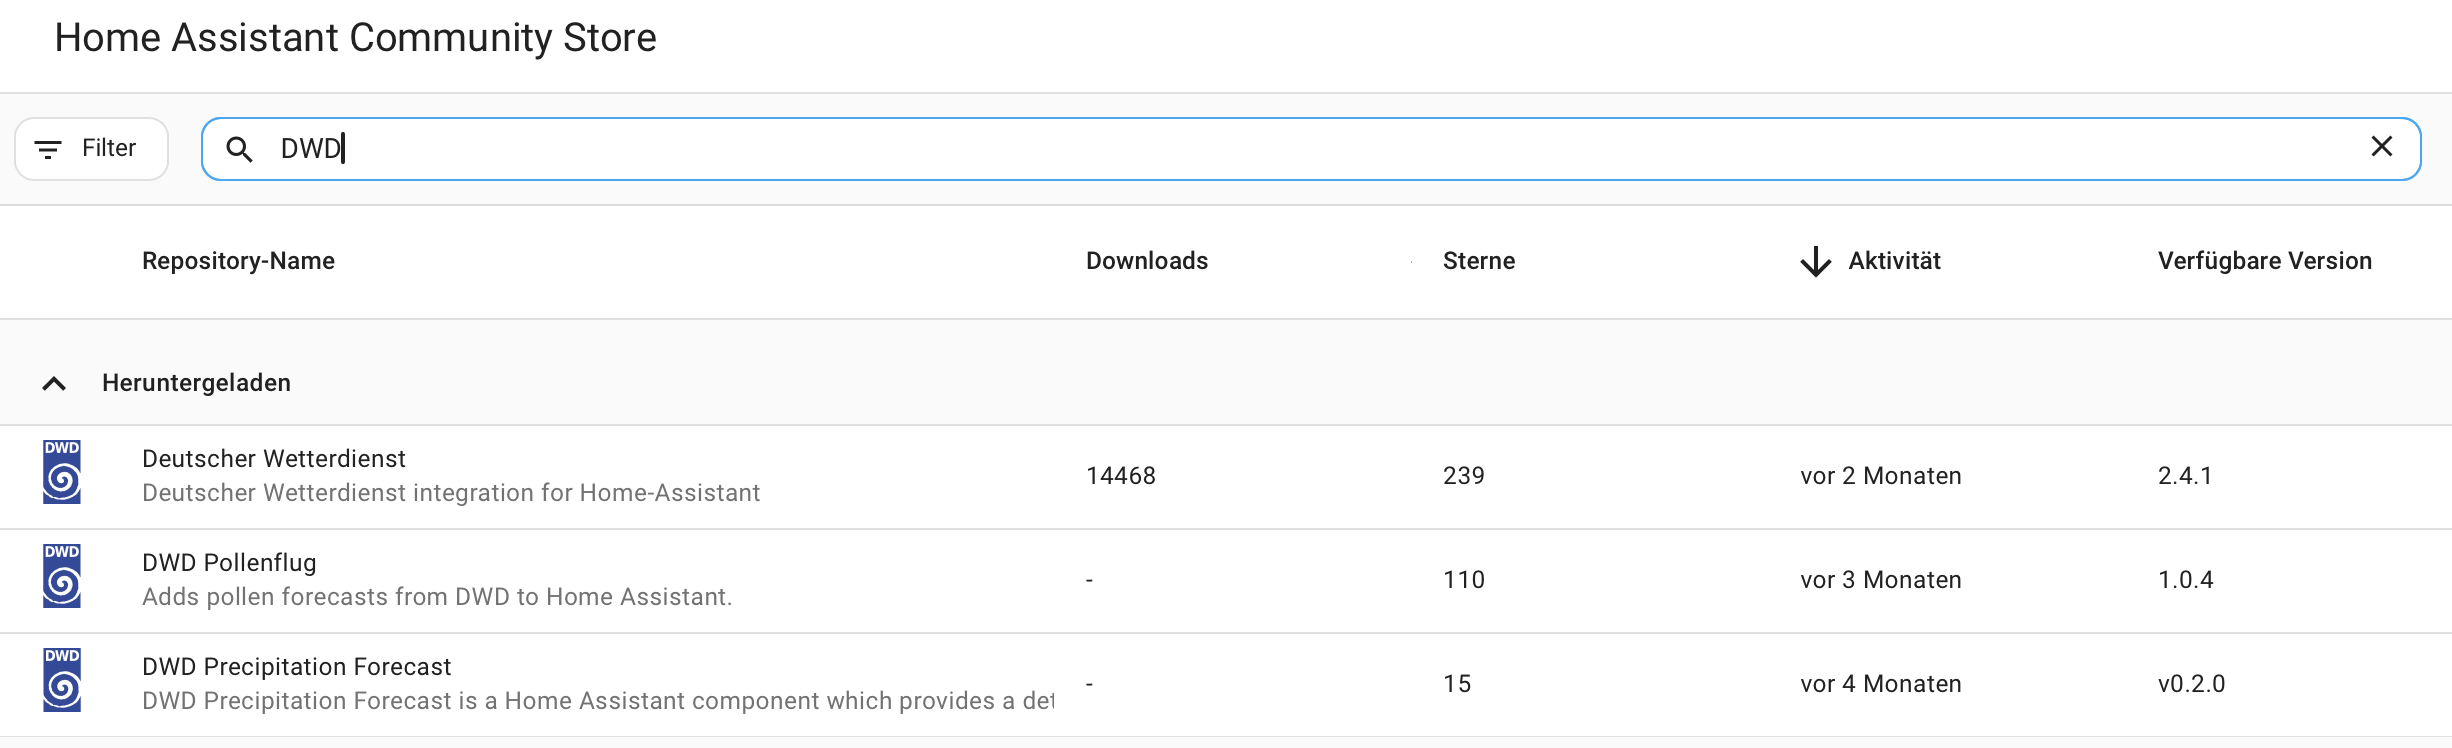
Task: Sort by Aktivität column header
Action: pos(1893,261)
